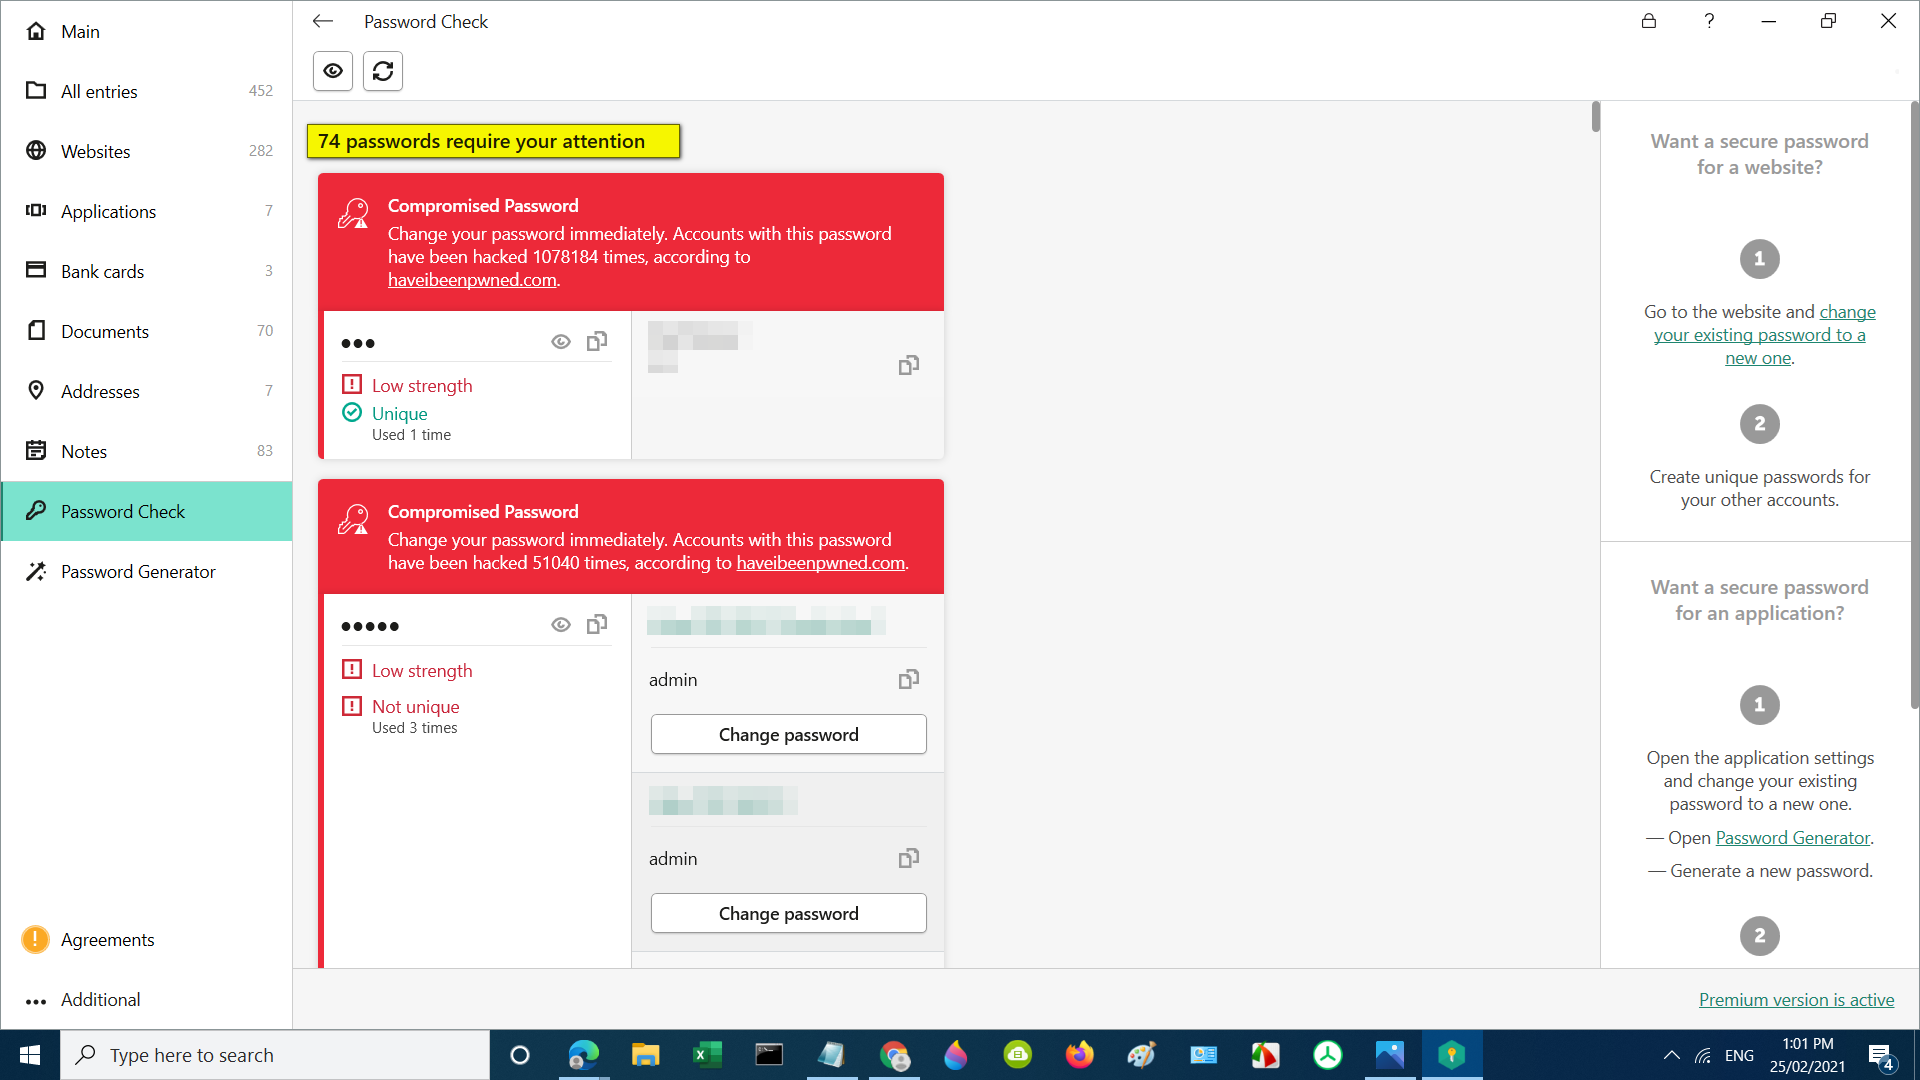Copy the second admin username
Viewport: 1920px width, 1080px height.
click(x=908, y=859)
